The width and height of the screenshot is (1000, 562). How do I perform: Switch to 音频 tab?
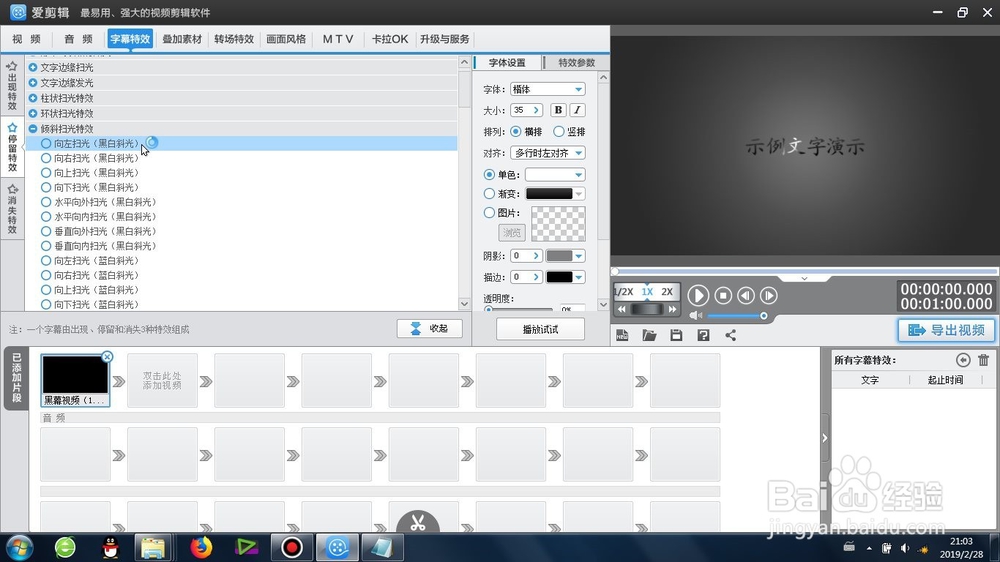pos(78,39)
